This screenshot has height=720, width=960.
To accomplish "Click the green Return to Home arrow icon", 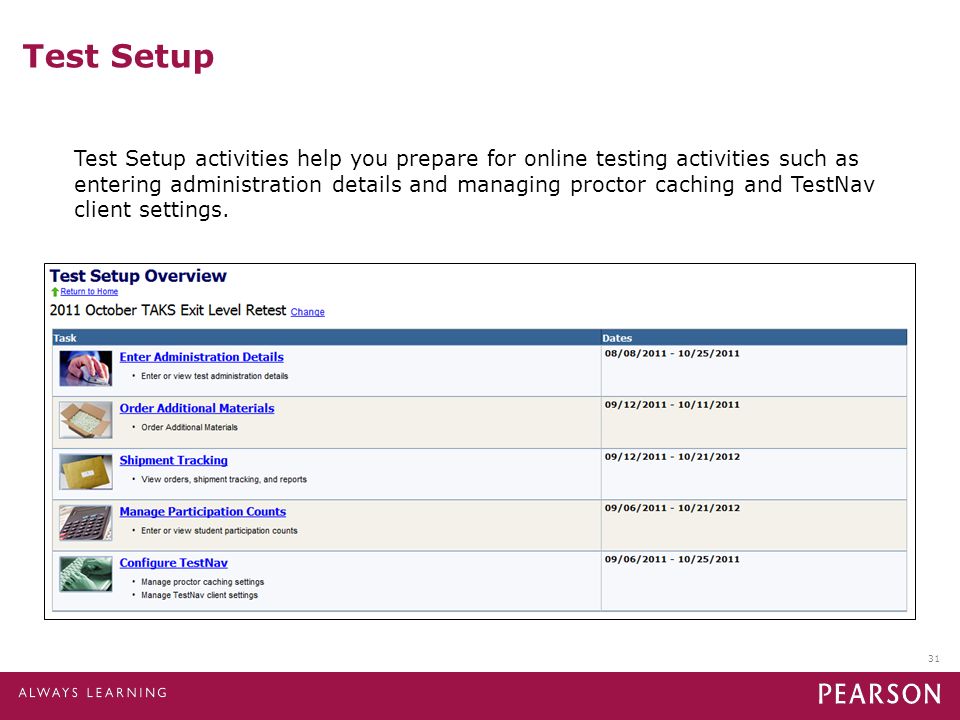I will tap(55, 292).
